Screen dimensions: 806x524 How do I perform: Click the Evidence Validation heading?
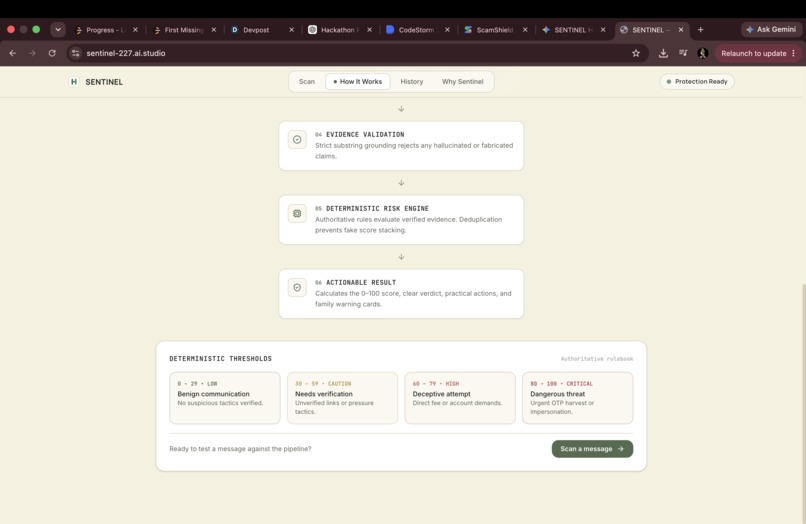point(365,135)
